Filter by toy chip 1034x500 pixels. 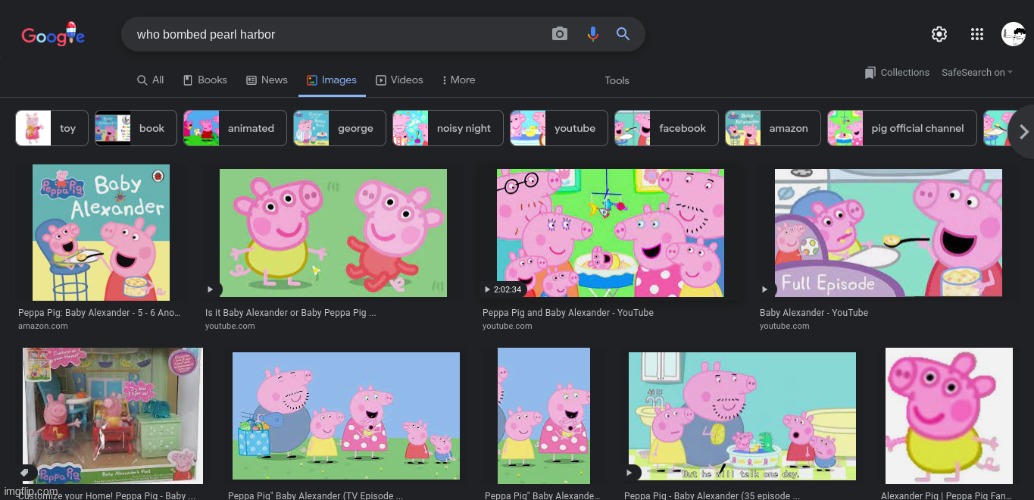click(x=52, y=128)
